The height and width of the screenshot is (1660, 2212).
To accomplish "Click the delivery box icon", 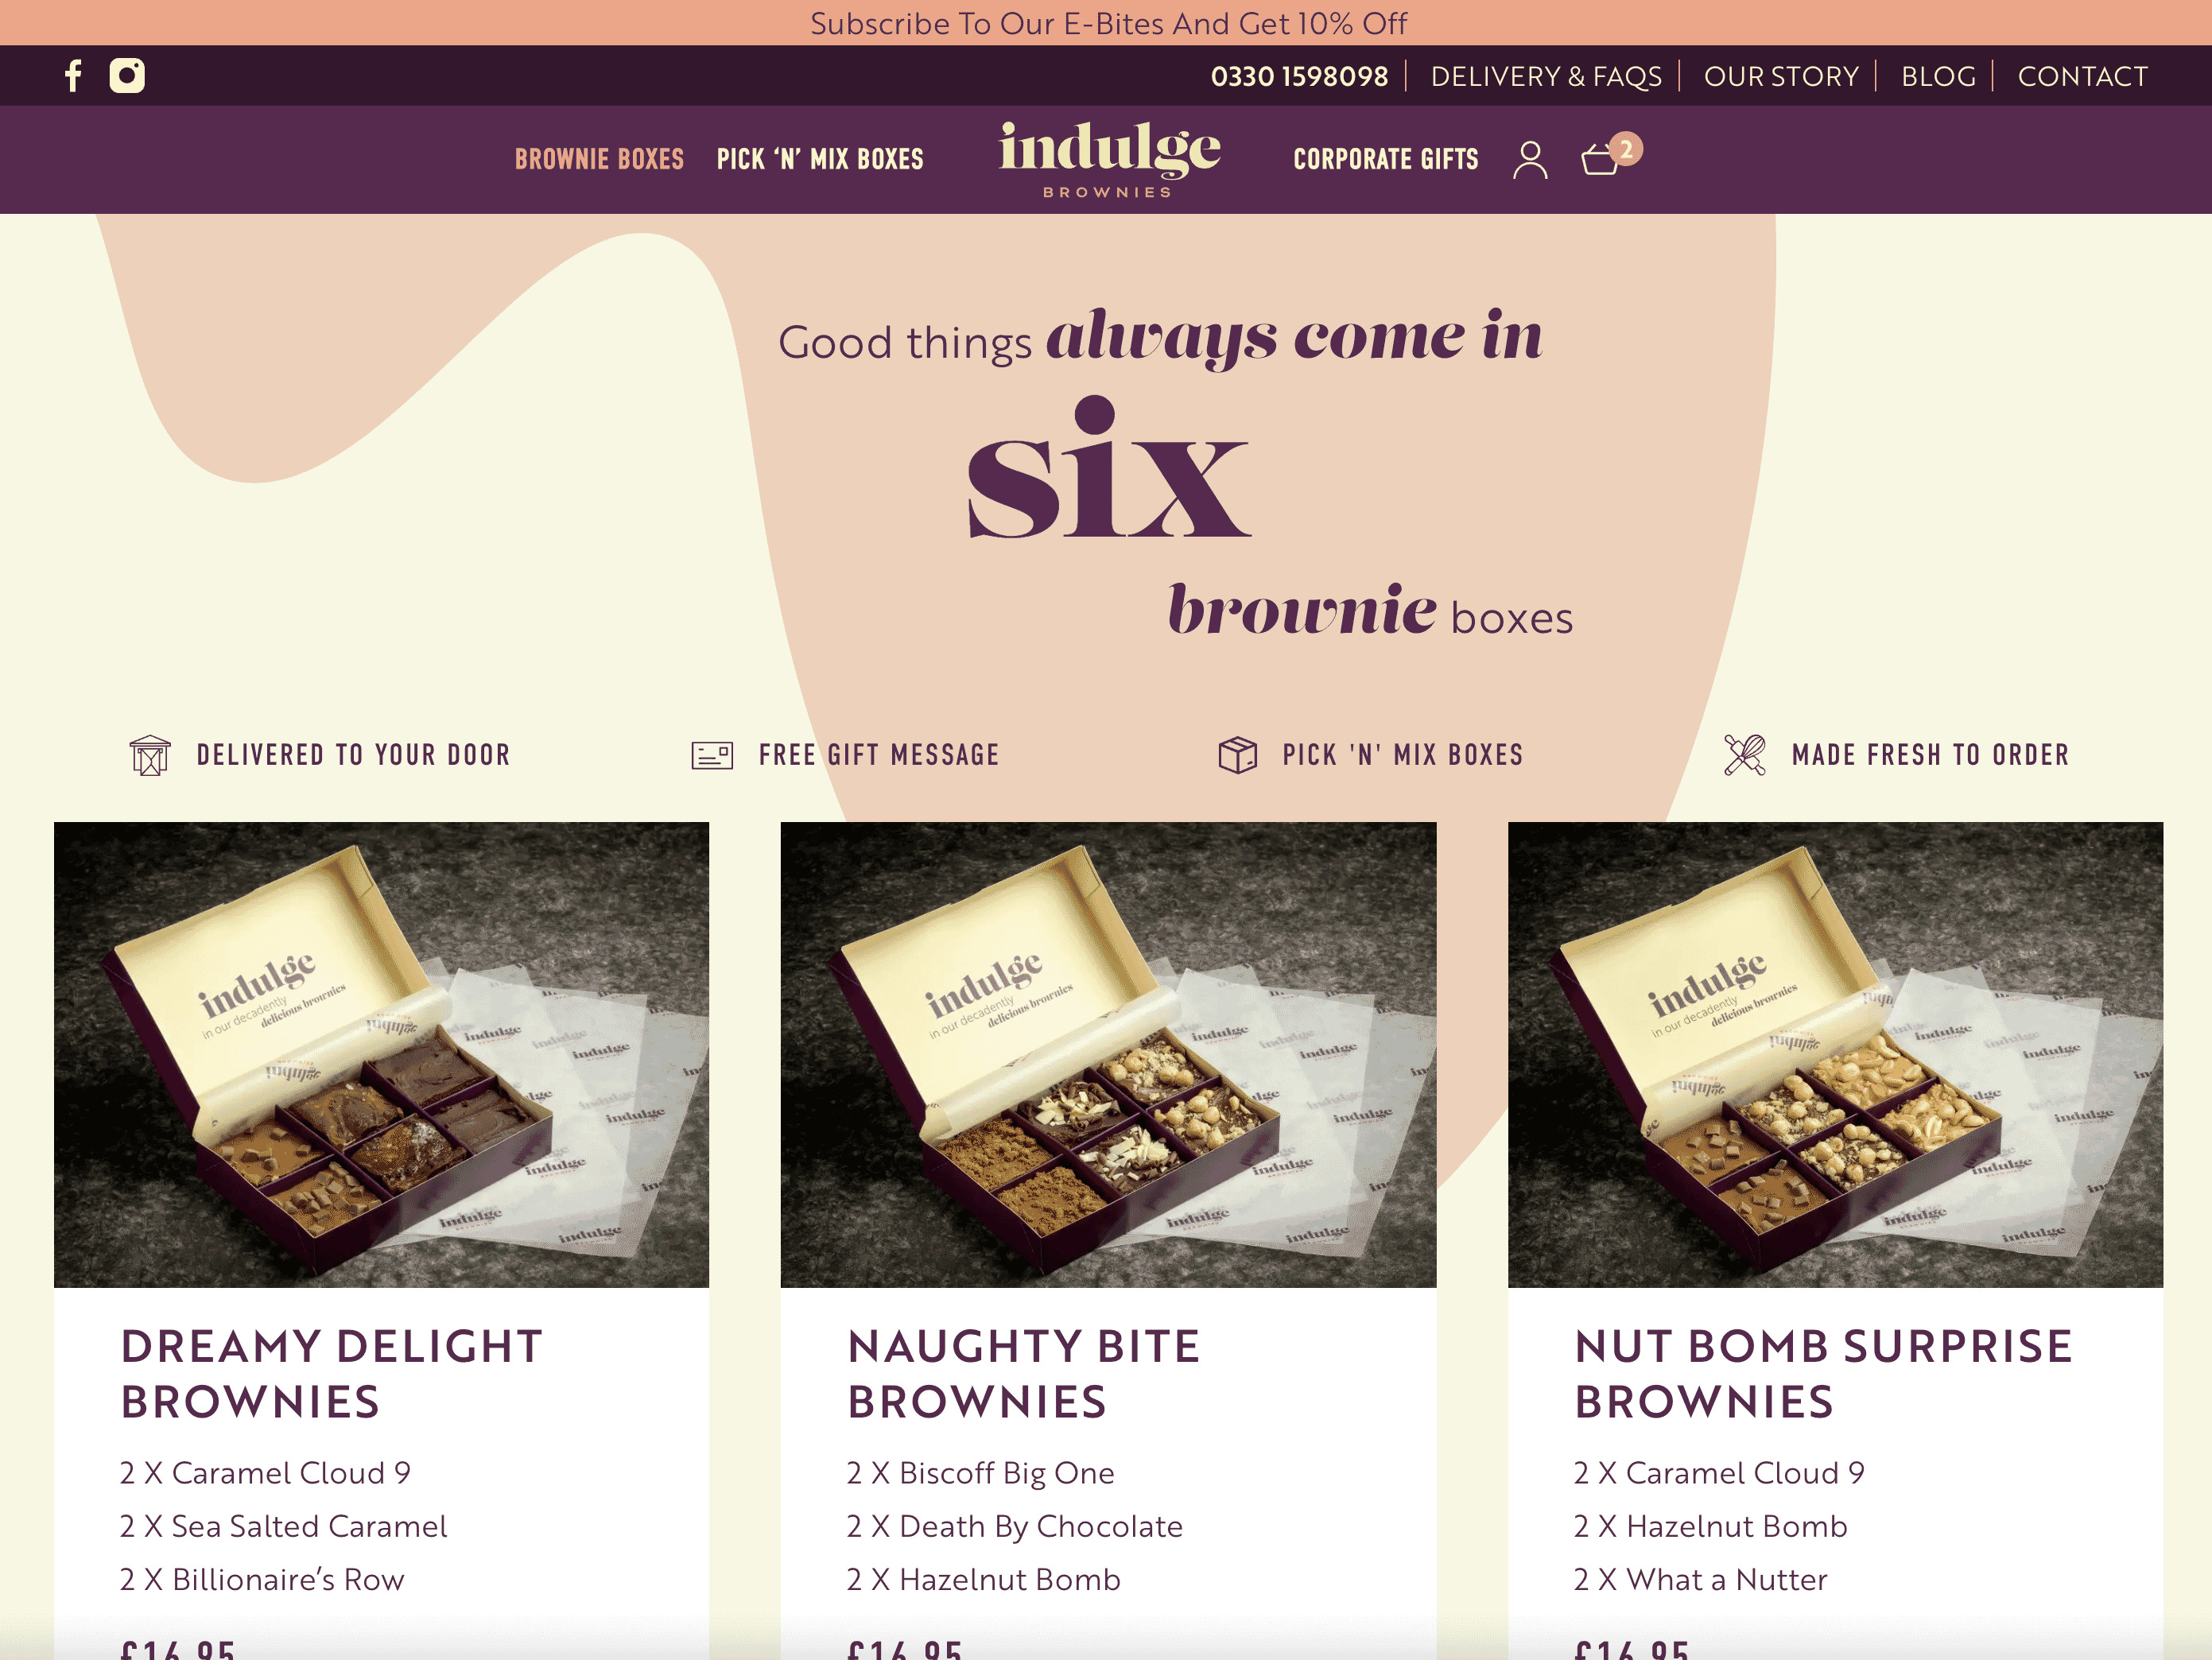I will coord(150,755).
